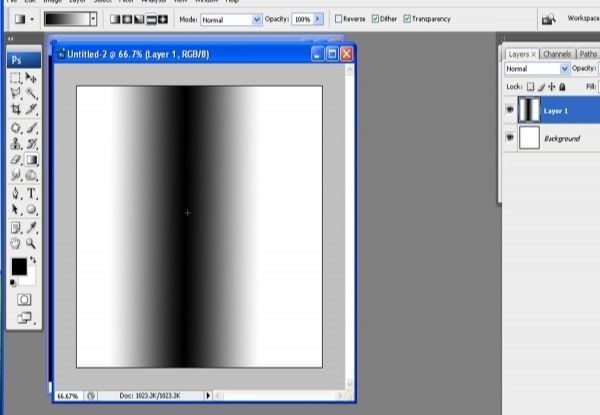
Task: Click the Background layer thumbnail
Action: point(529,138)
